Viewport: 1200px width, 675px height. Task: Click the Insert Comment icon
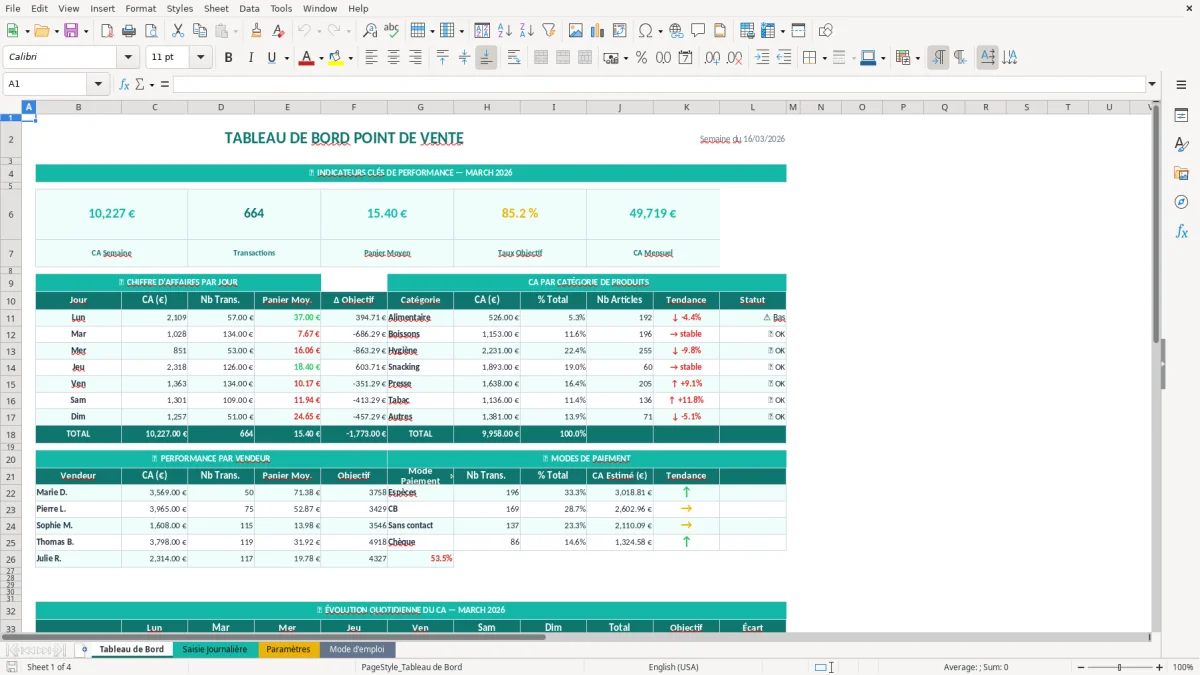point(698,31)
